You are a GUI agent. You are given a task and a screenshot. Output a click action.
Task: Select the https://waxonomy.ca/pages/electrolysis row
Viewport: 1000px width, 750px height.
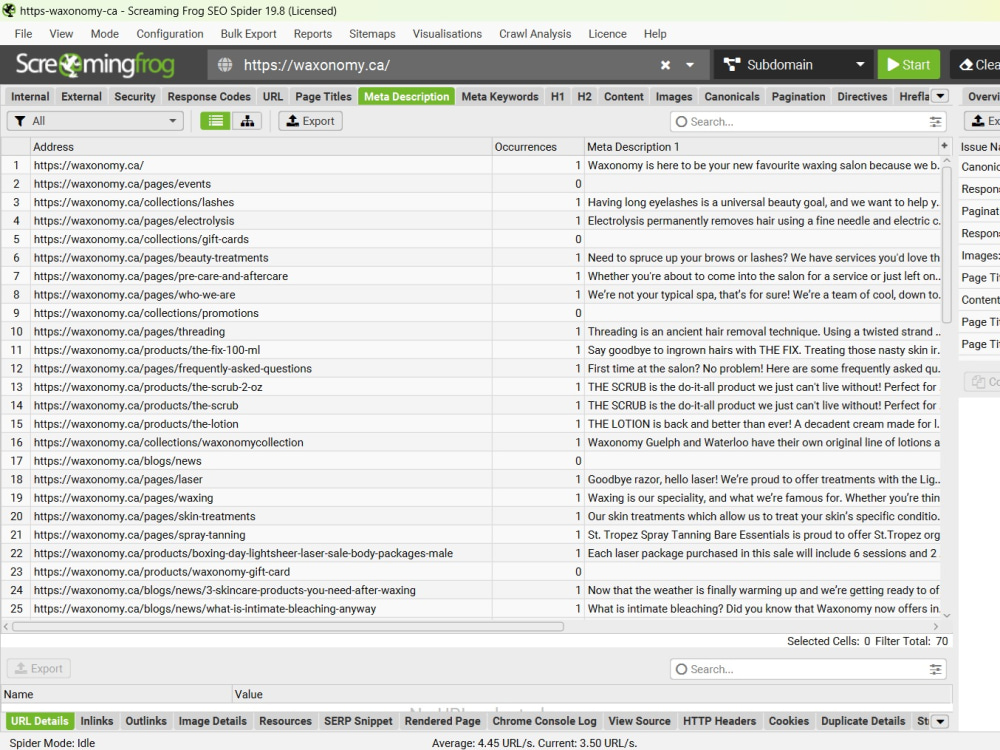[x=472, y=221]
